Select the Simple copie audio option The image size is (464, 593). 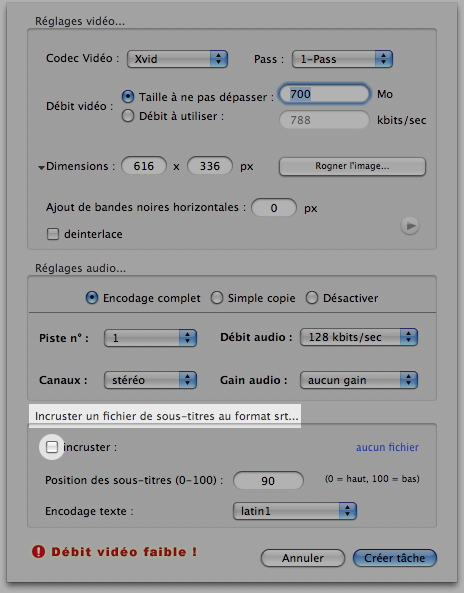(x=217, y=298)
